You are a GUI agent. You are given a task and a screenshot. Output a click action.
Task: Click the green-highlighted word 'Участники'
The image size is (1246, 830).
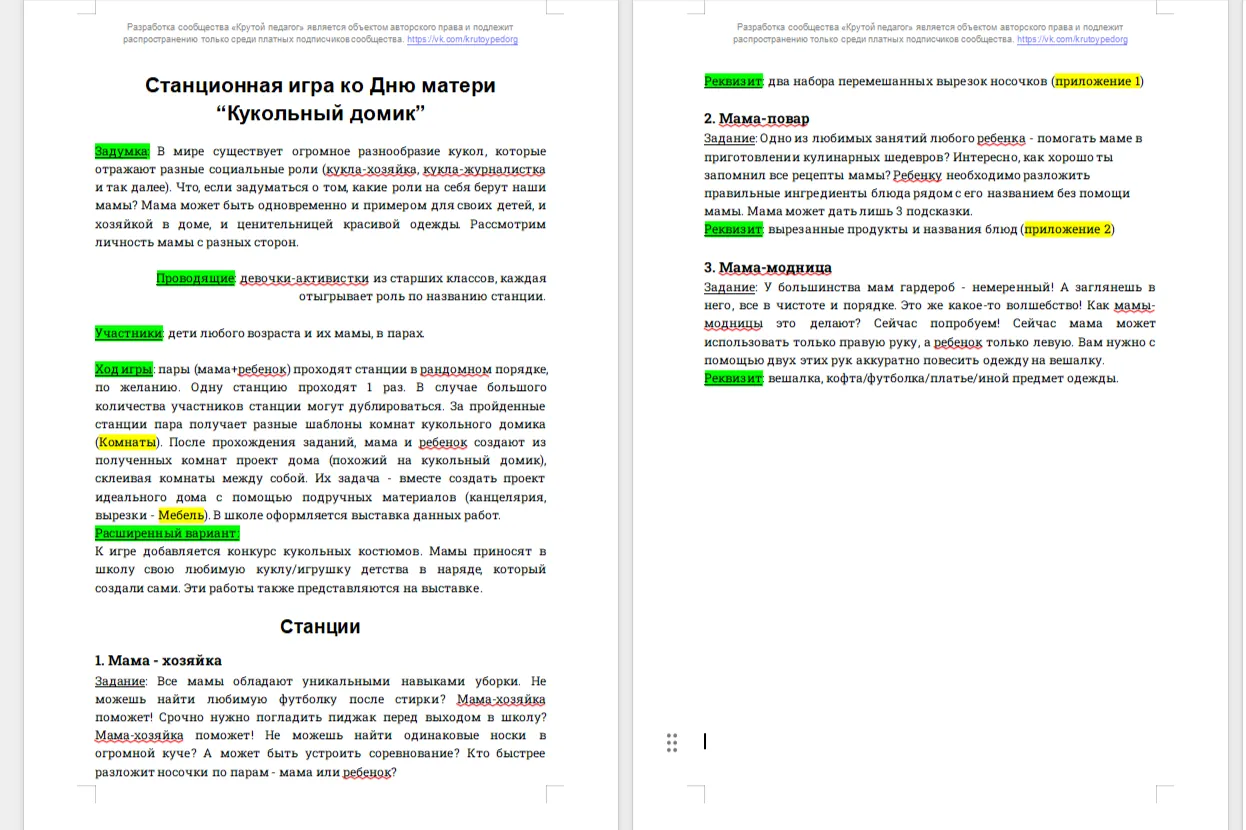129,333
